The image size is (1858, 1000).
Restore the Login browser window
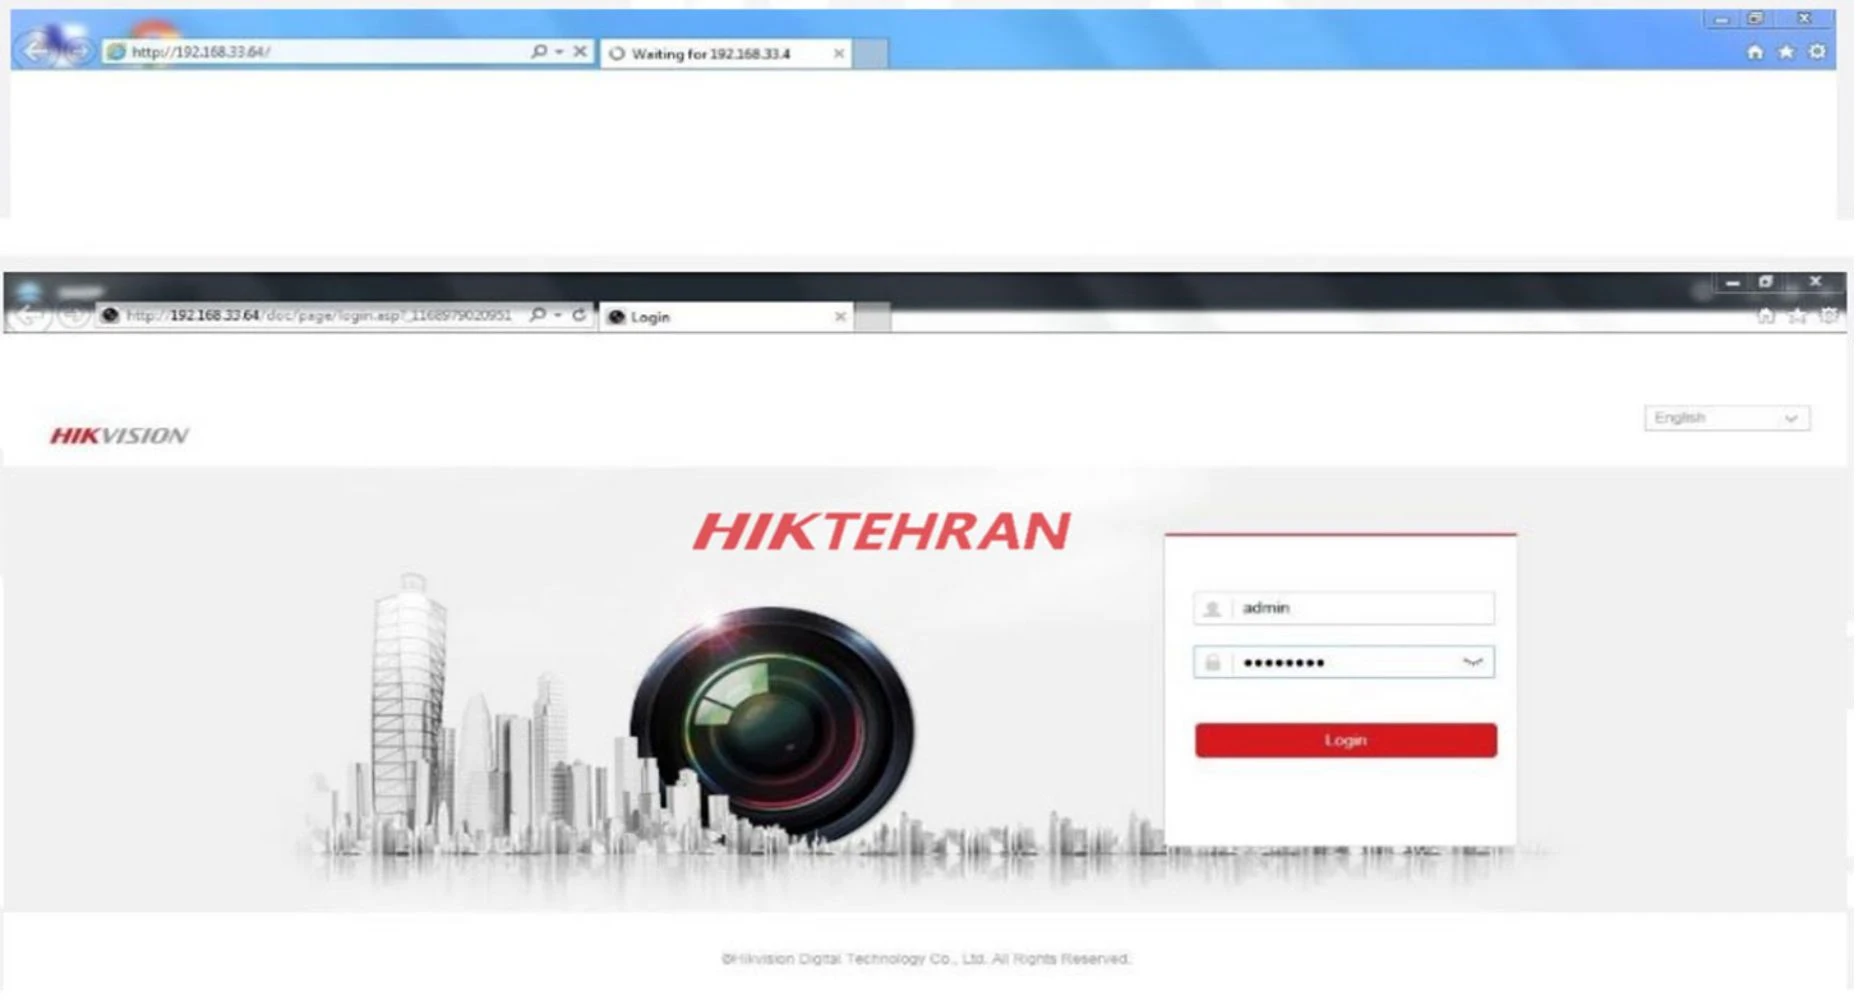point(1766,282)
